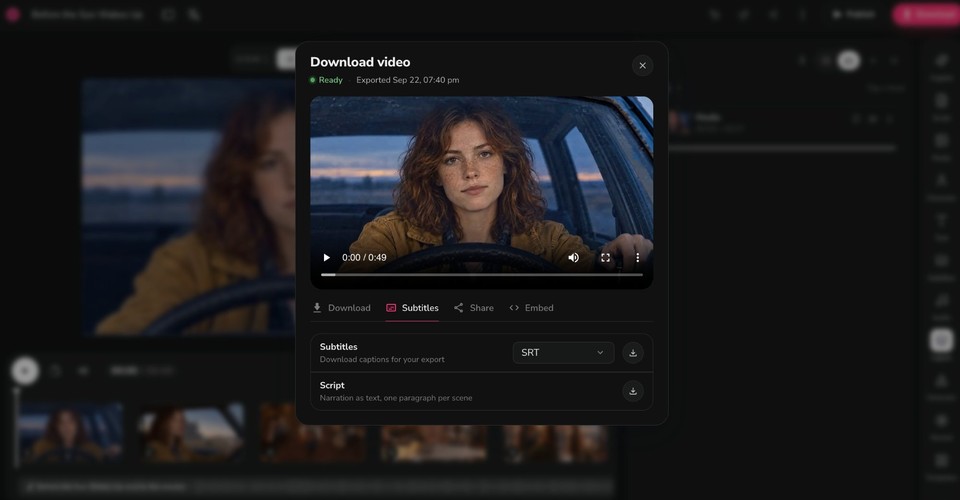Switch to the Download tab

tap(342, 308)
